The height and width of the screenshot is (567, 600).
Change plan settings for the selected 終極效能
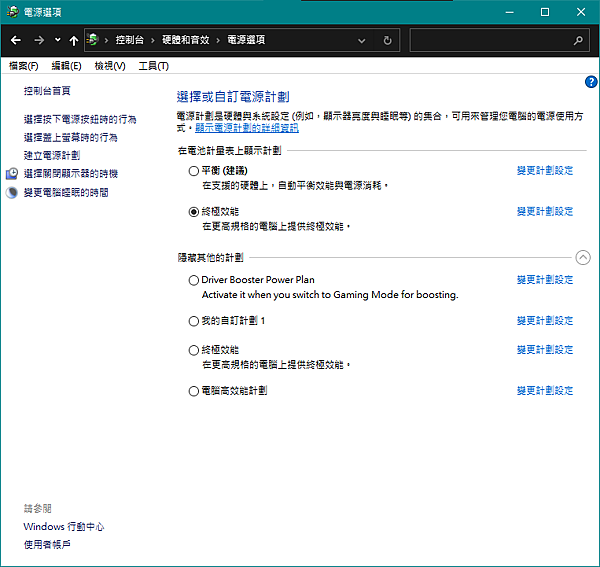[545, 211]
